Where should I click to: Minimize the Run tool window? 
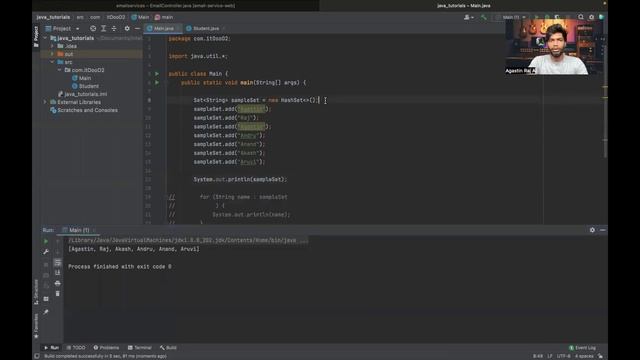point(602,230)
